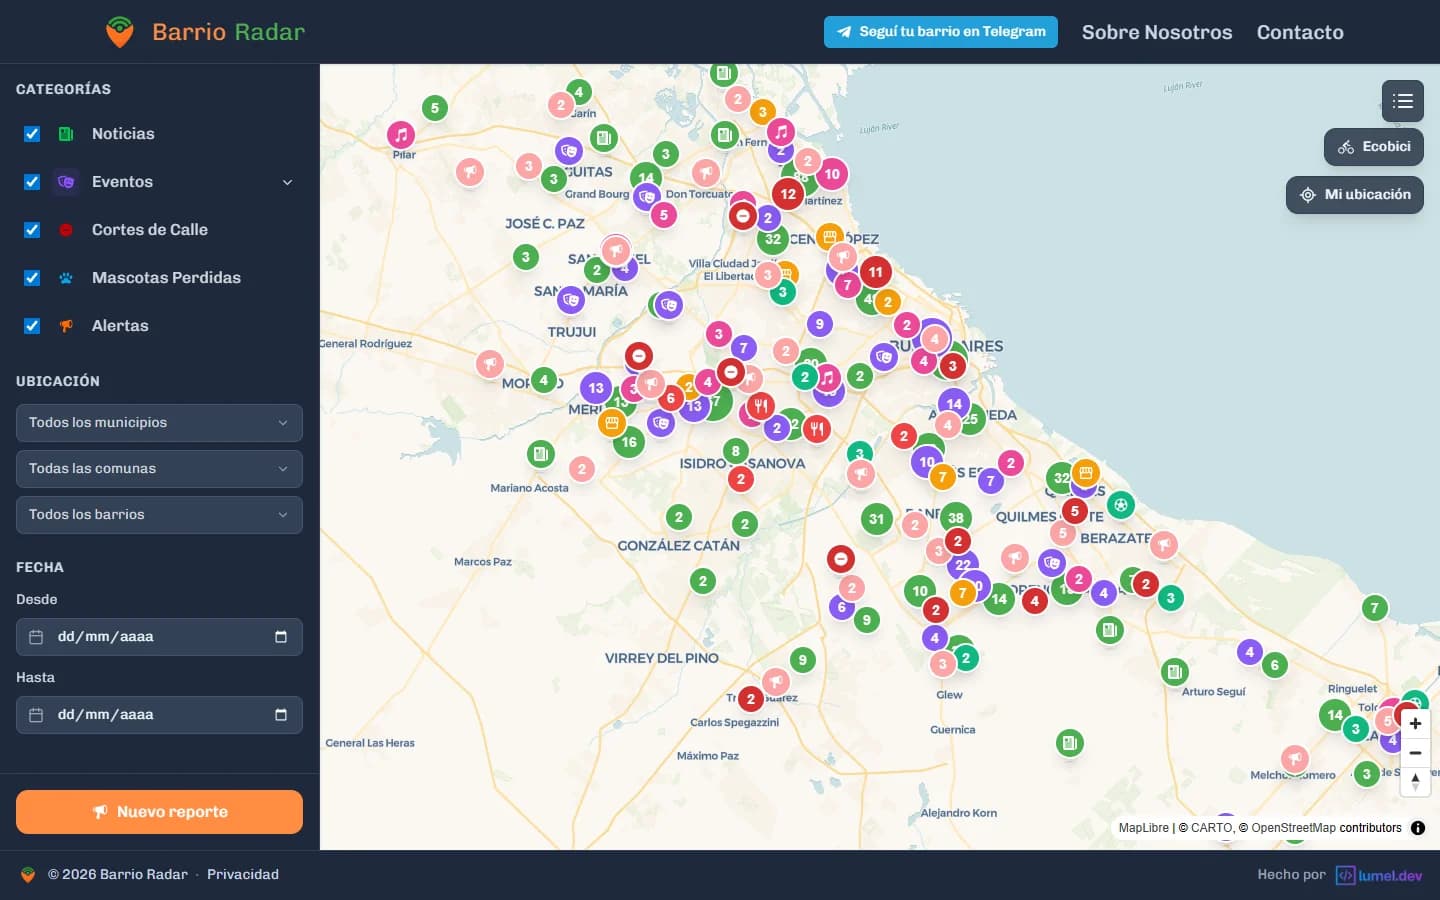This screenshot has width=1440, height=900.
Task: Expand the Eventos subcategories chevron
Action: 287,182
